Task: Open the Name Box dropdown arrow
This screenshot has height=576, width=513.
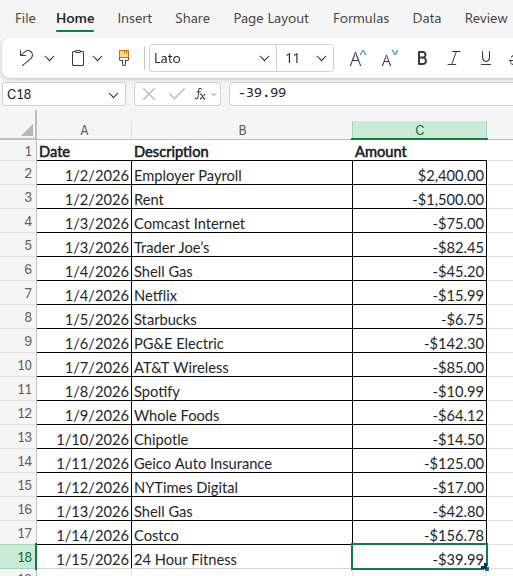Action: coord(114,96)
